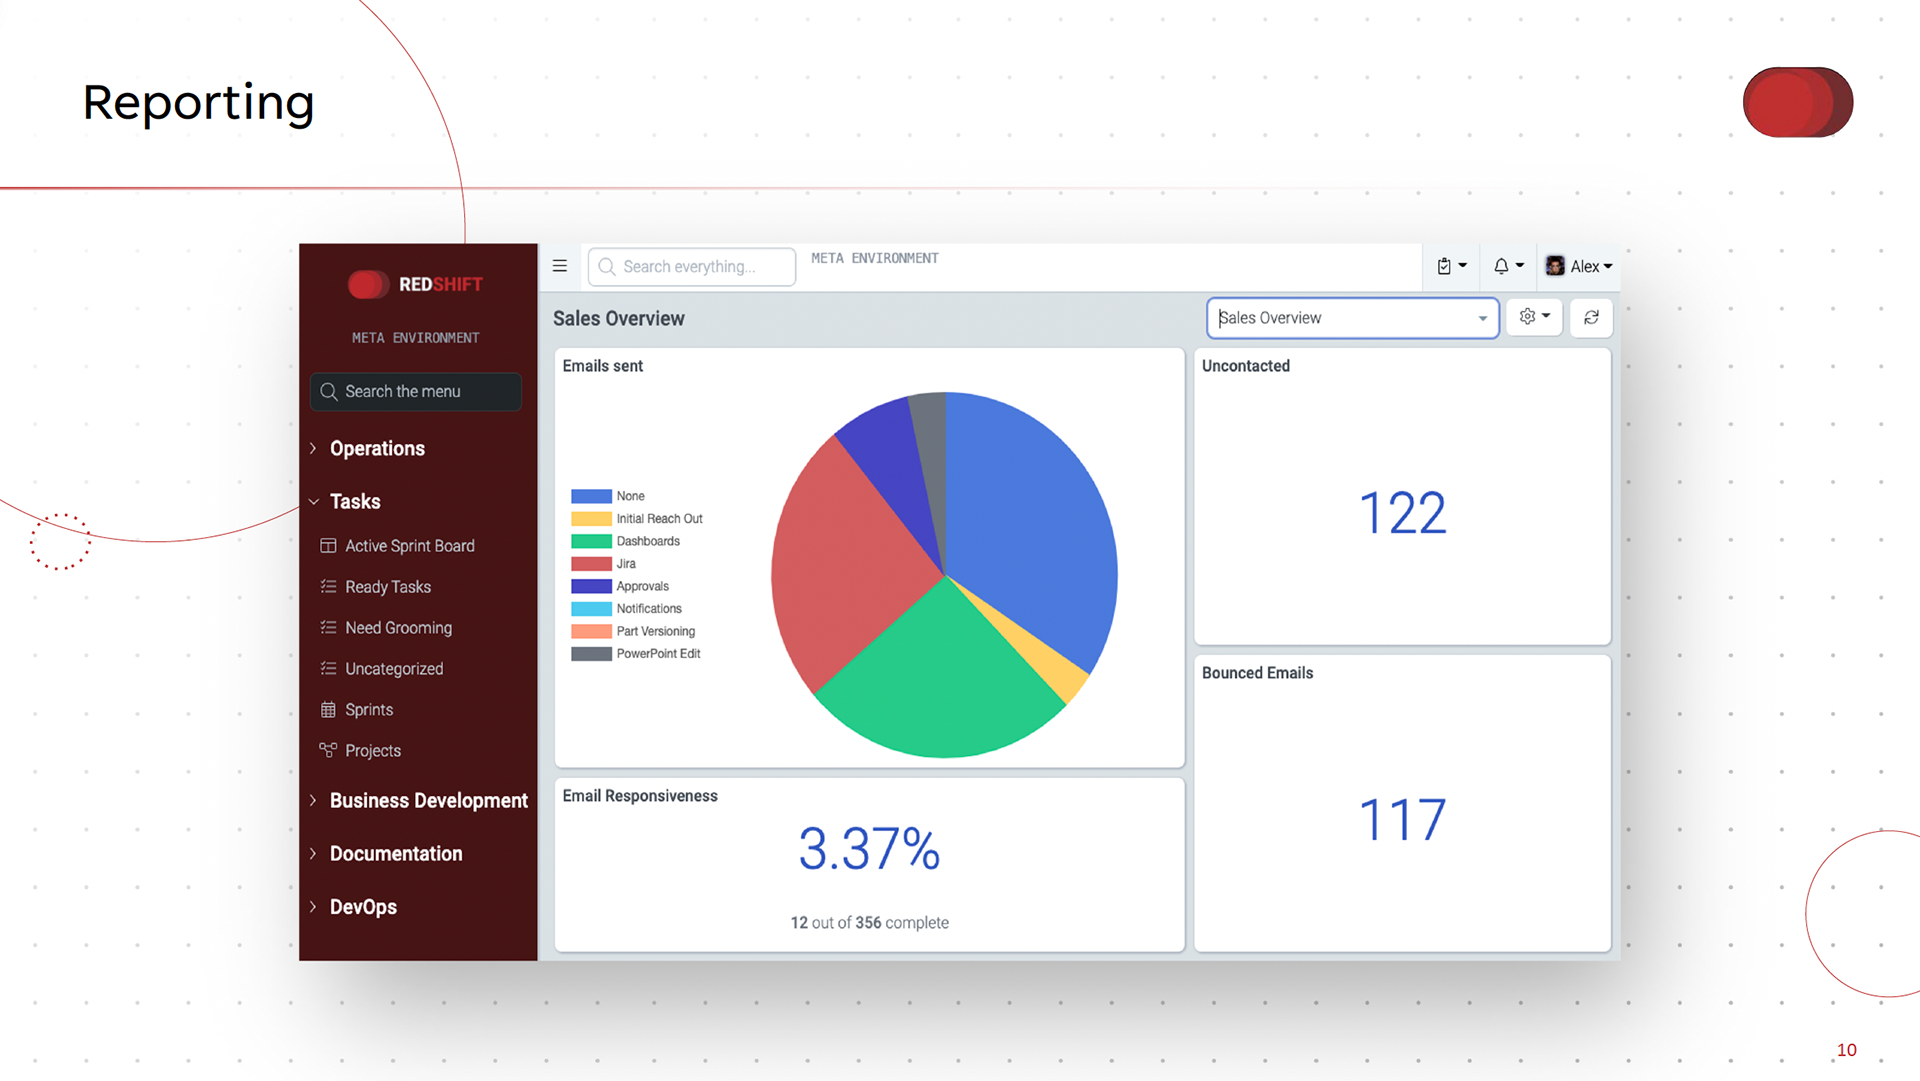Screen dimensions: 1920x1081
Task: Click the Redshift logo in sidebar
Action: pos(416,284)
